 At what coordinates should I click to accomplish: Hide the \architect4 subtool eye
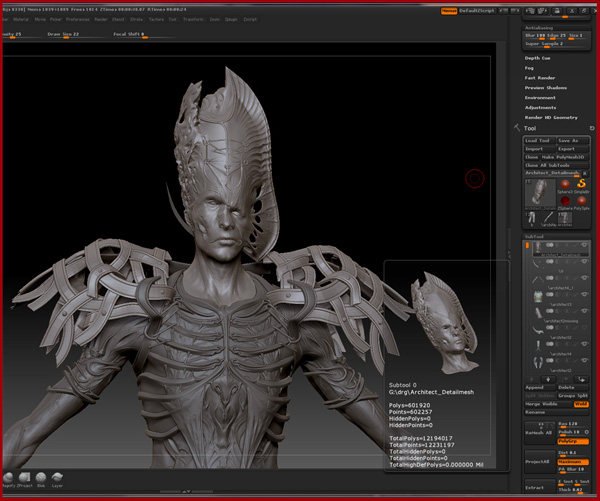click(584, 344)
